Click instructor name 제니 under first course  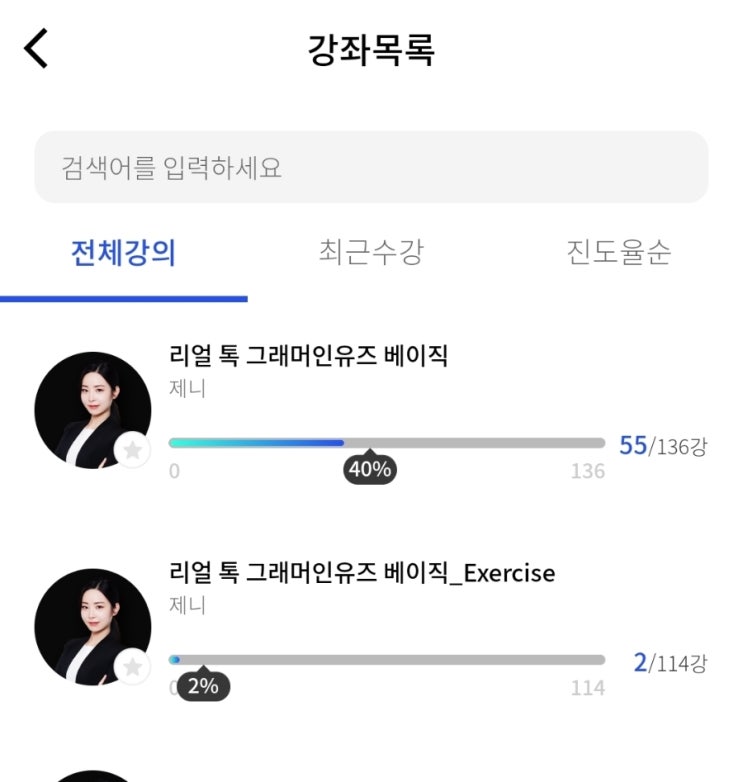point(188,389)
